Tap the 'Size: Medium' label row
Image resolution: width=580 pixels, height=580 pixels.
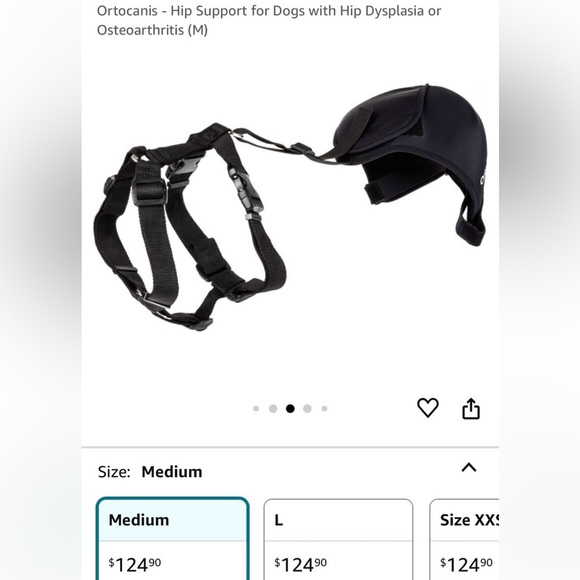tap(150, 472)
